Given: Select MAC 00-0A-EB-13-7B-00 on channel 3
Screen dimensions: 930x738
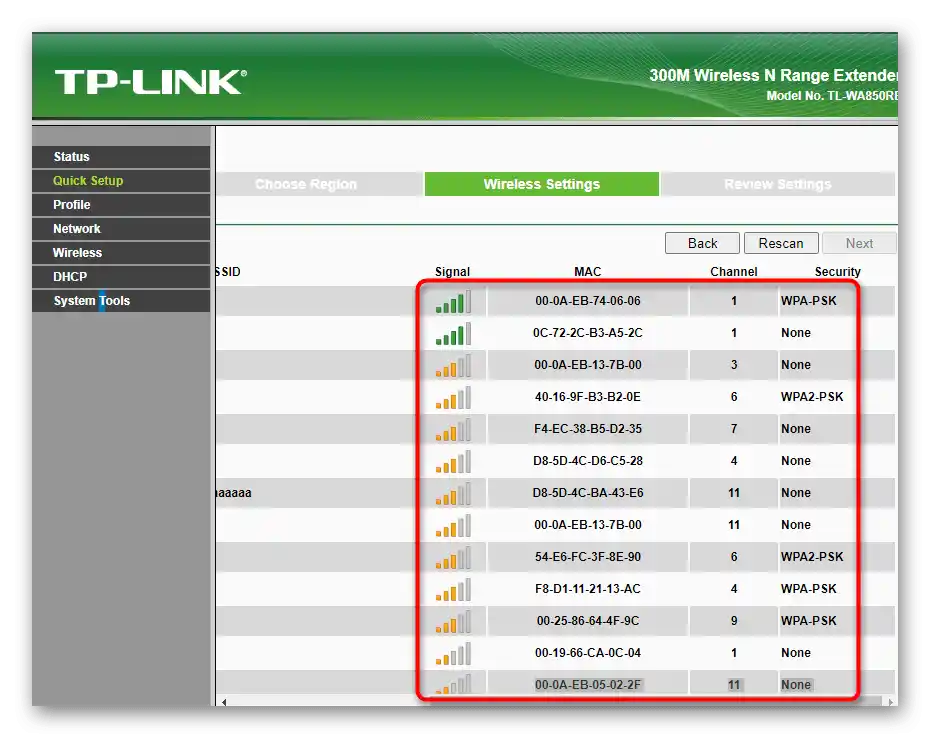Looking at the screenshot, I should (588, 365).
